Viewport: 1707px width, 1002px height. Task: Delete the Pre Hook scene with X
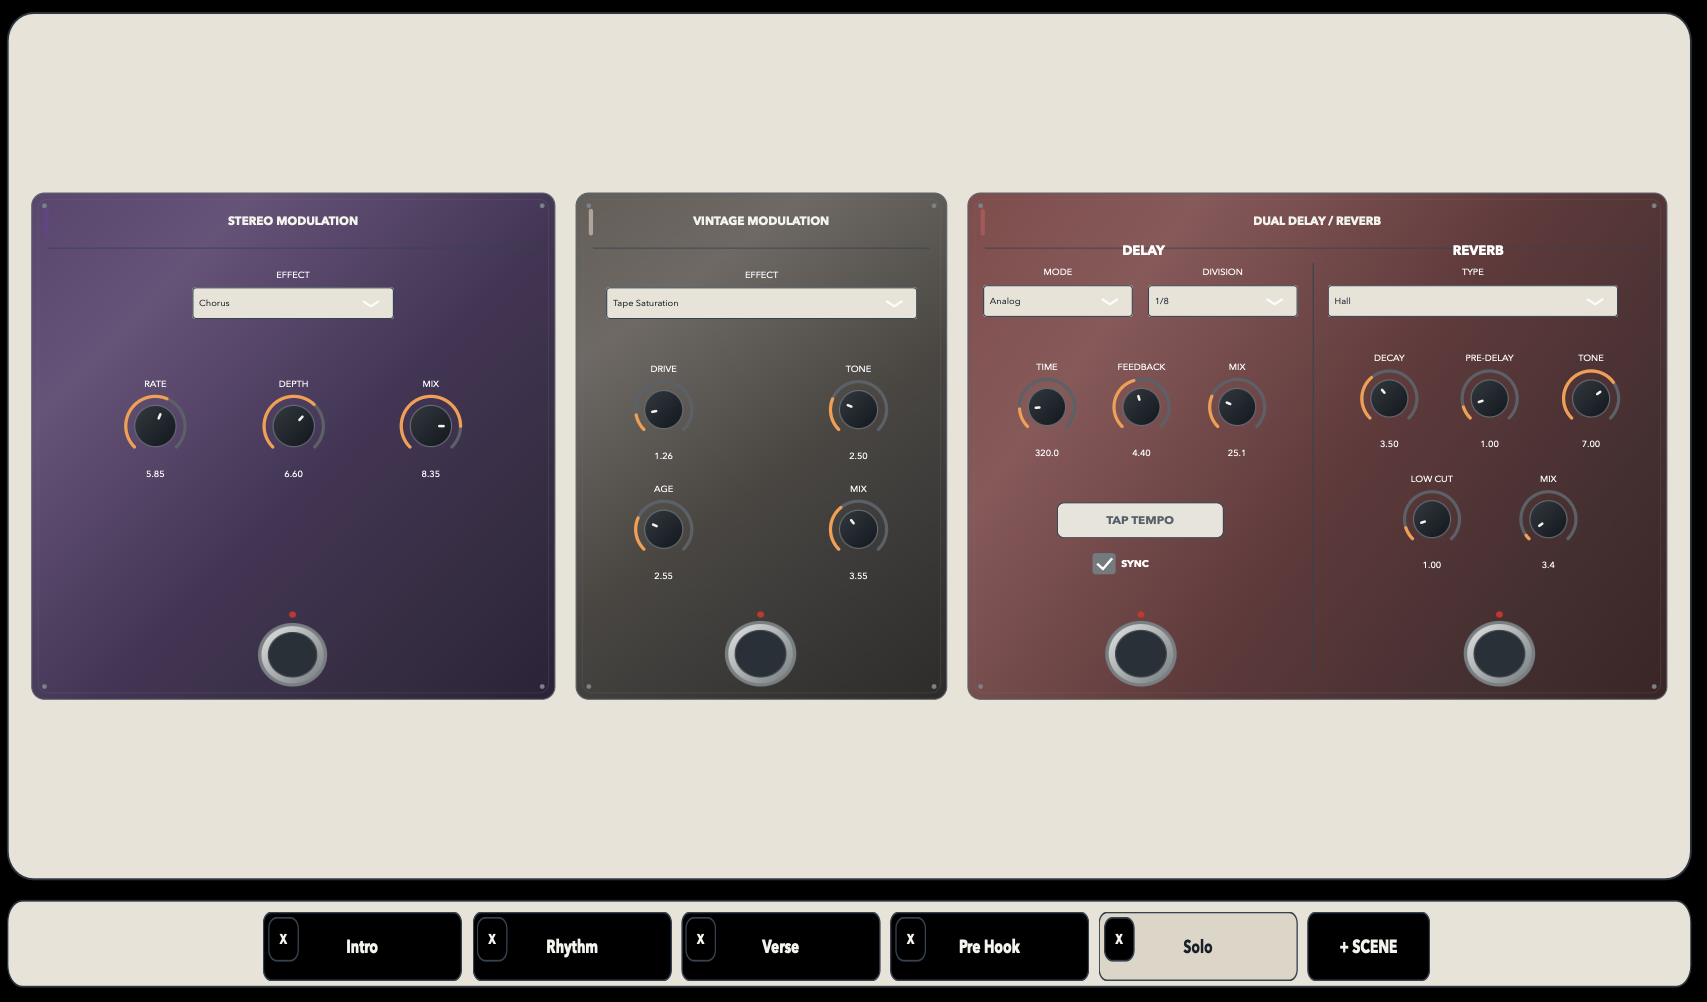pyautogui.click(x=910, y=939)
